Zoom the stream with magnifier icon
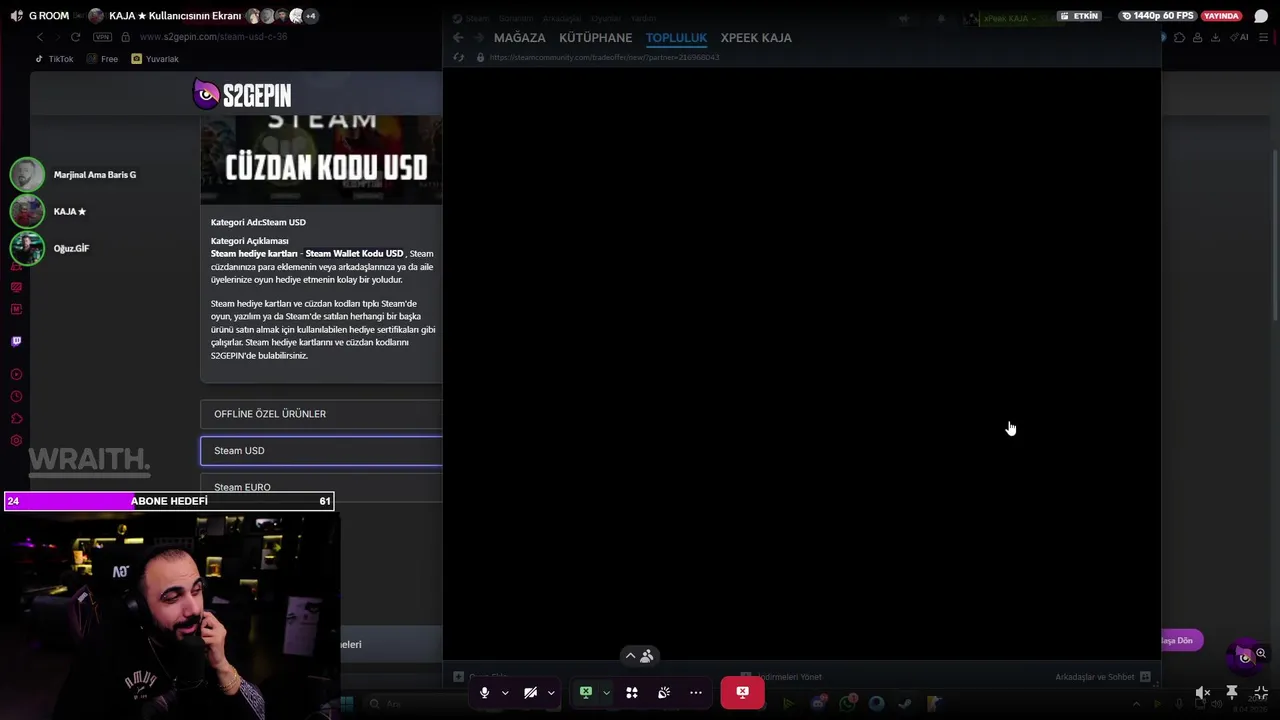This screenshot has width=1280, height=720. tap(1261, 653)
